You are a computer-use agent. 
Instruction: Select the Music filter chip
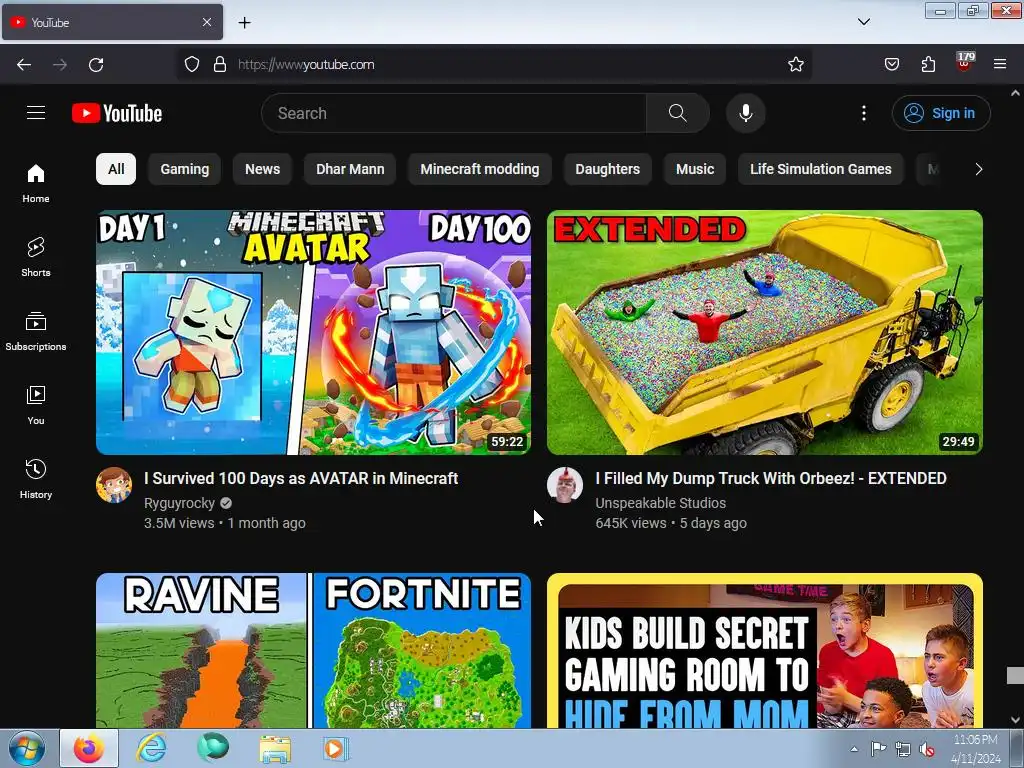tap(695, 169)
